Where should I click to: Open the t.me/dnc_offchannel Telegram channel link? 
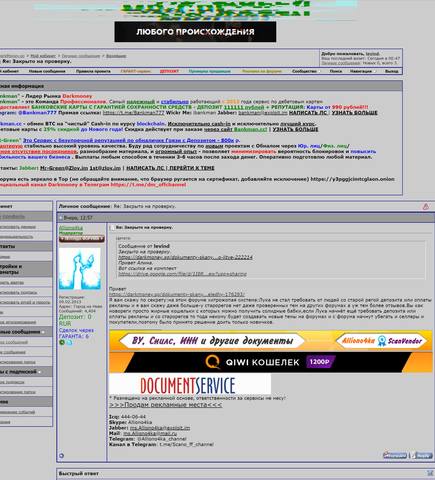coord(148,184)
